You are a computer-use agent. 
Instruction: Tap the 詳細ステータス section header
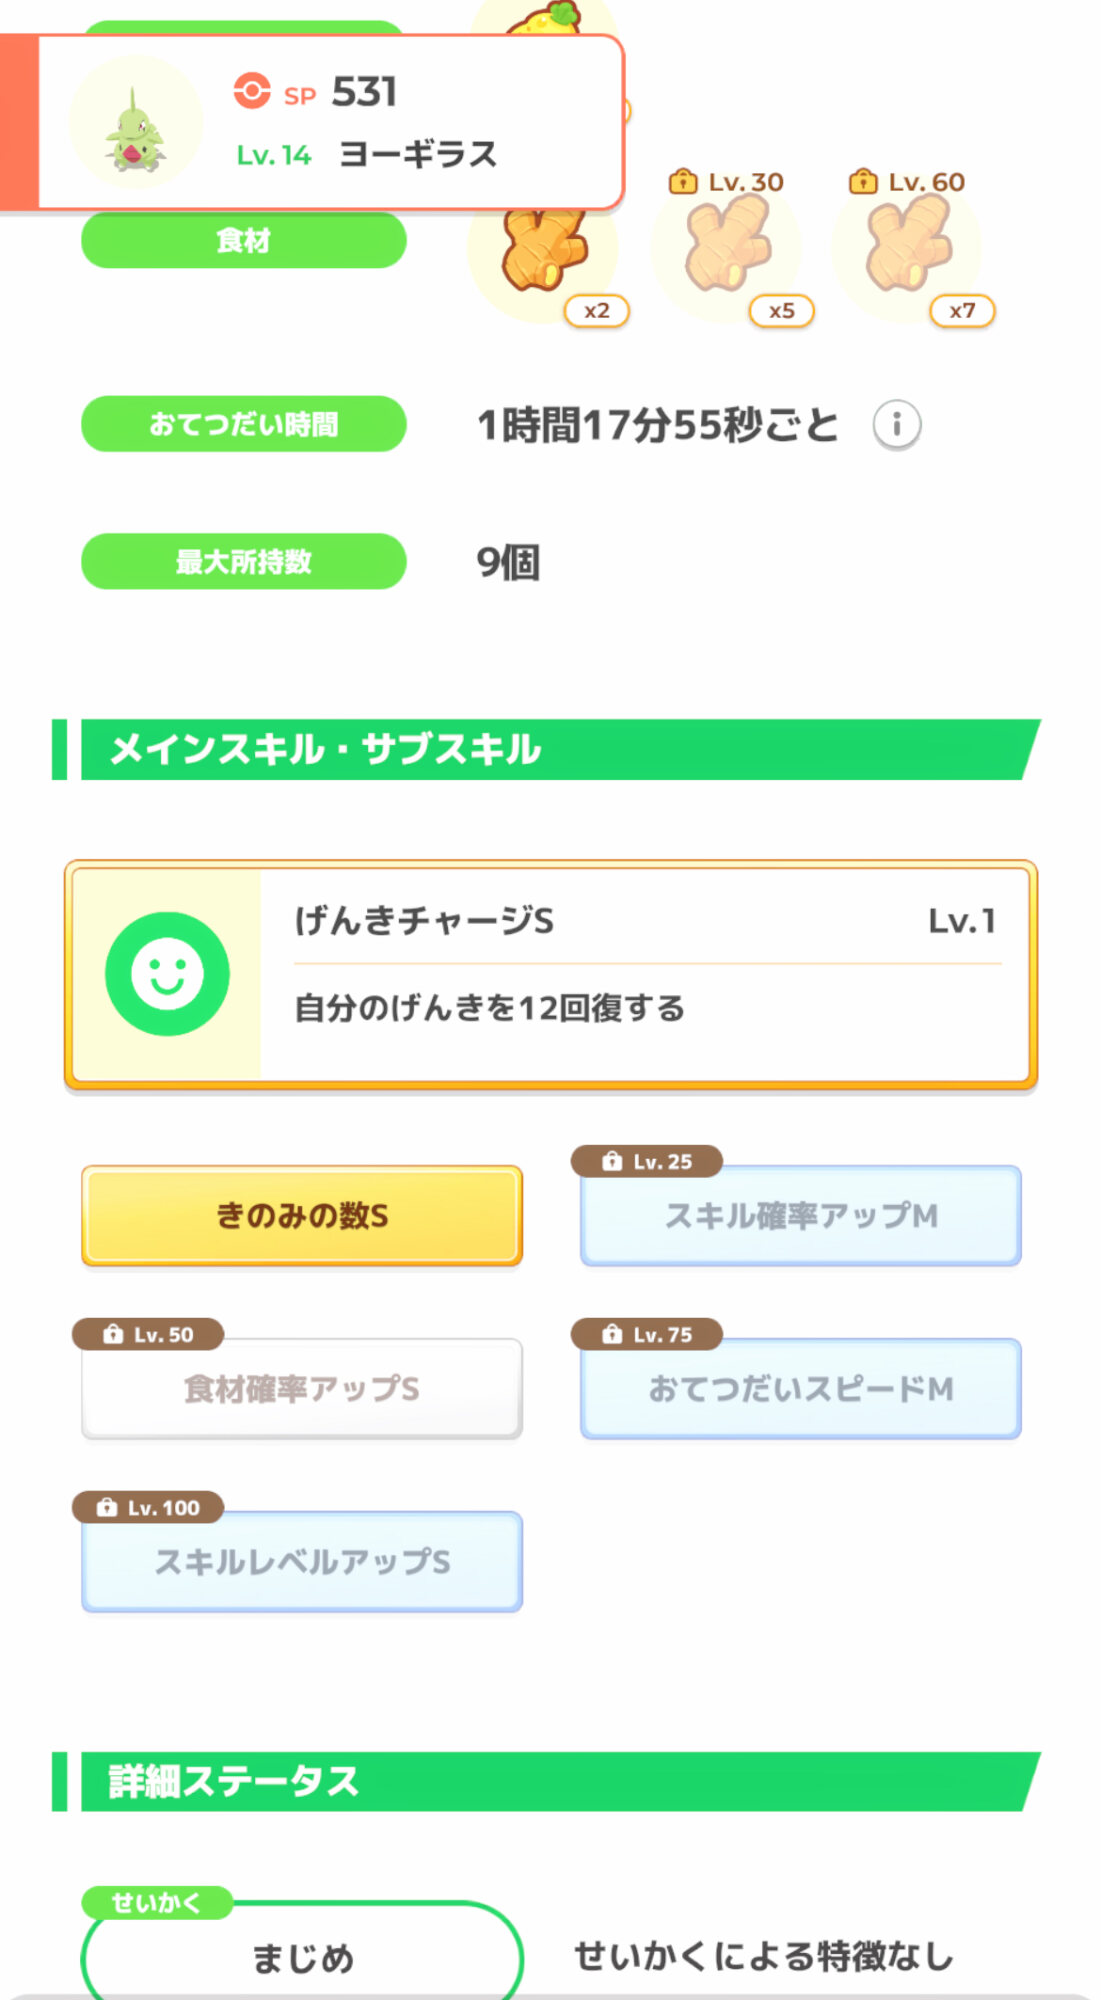548,1781
